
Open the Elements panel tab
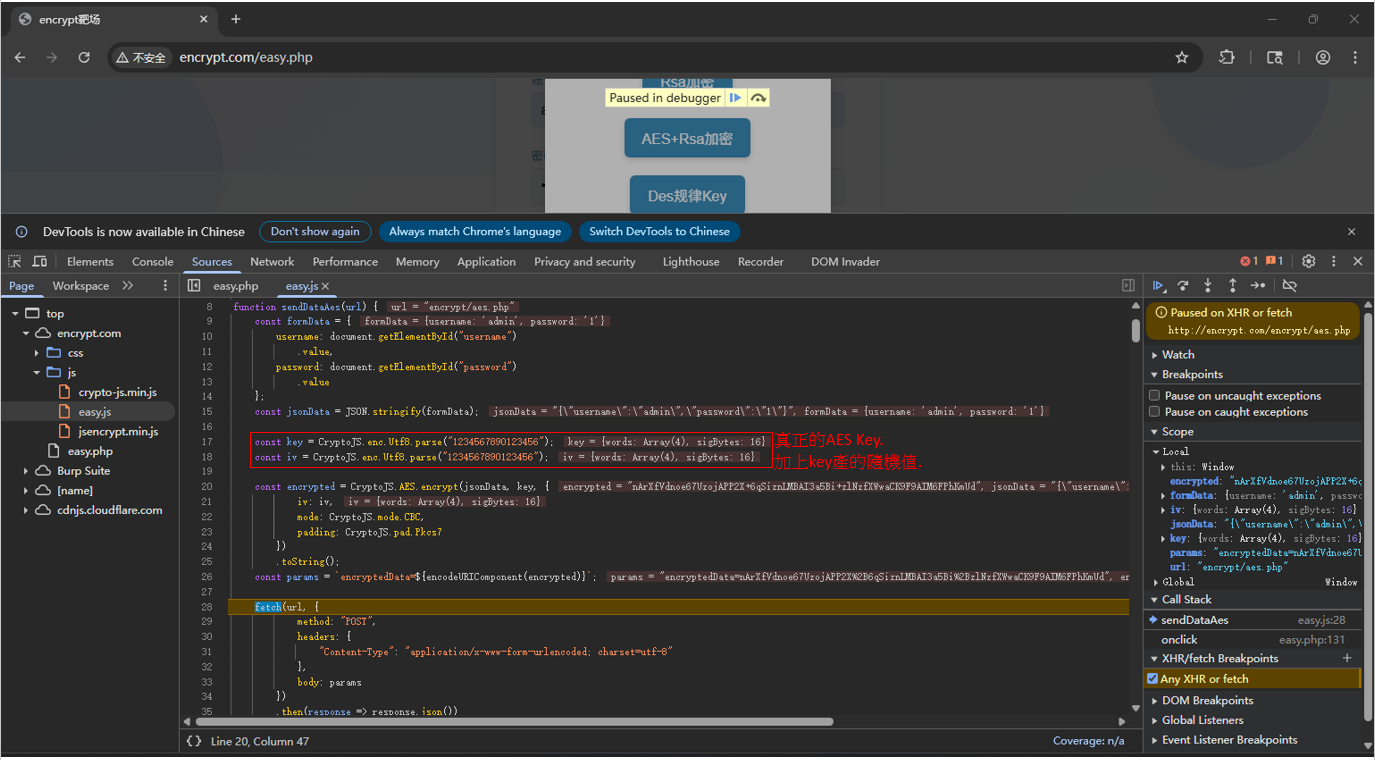point(90,262)
